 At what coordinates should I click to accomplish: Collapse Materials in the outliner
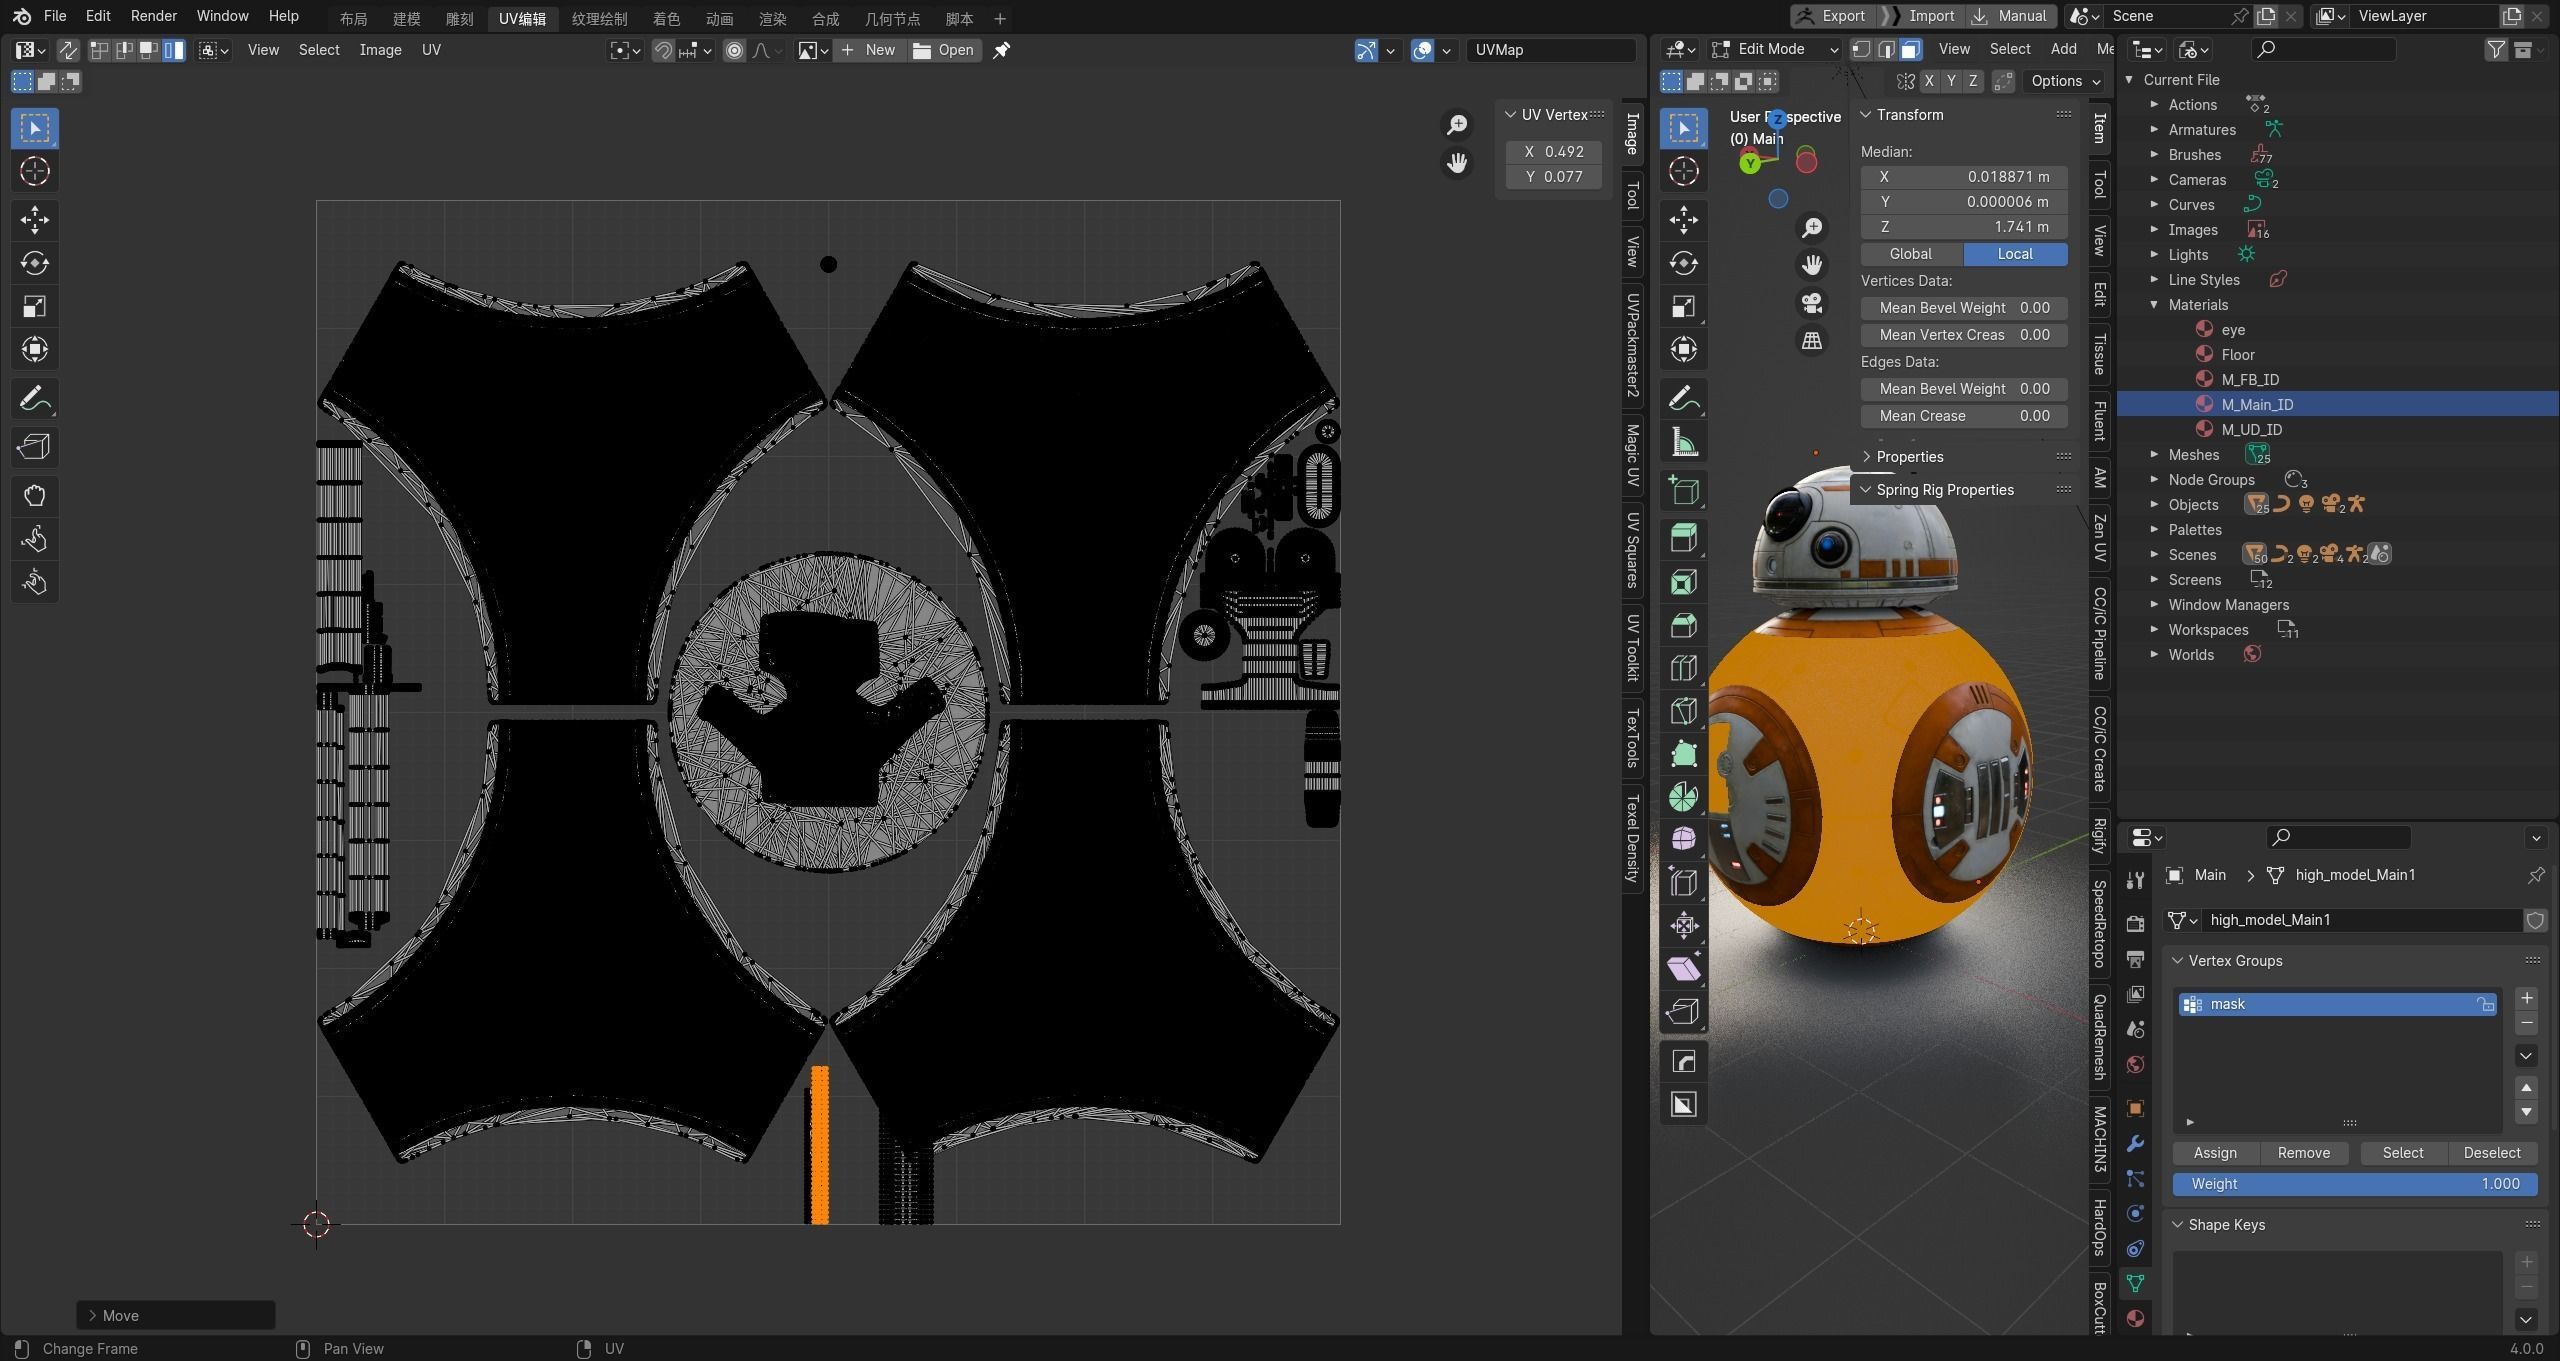coord(2154,305)
